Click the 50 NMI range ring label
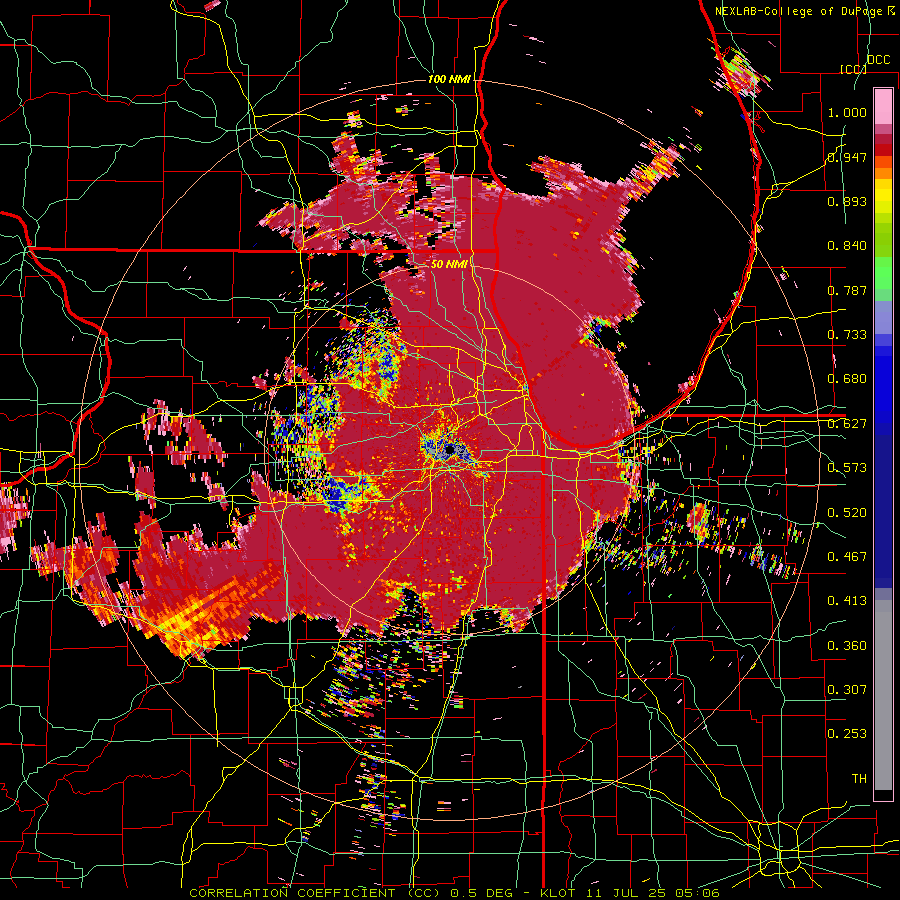Viewport: 900px width, 900px height. [449, 265]
